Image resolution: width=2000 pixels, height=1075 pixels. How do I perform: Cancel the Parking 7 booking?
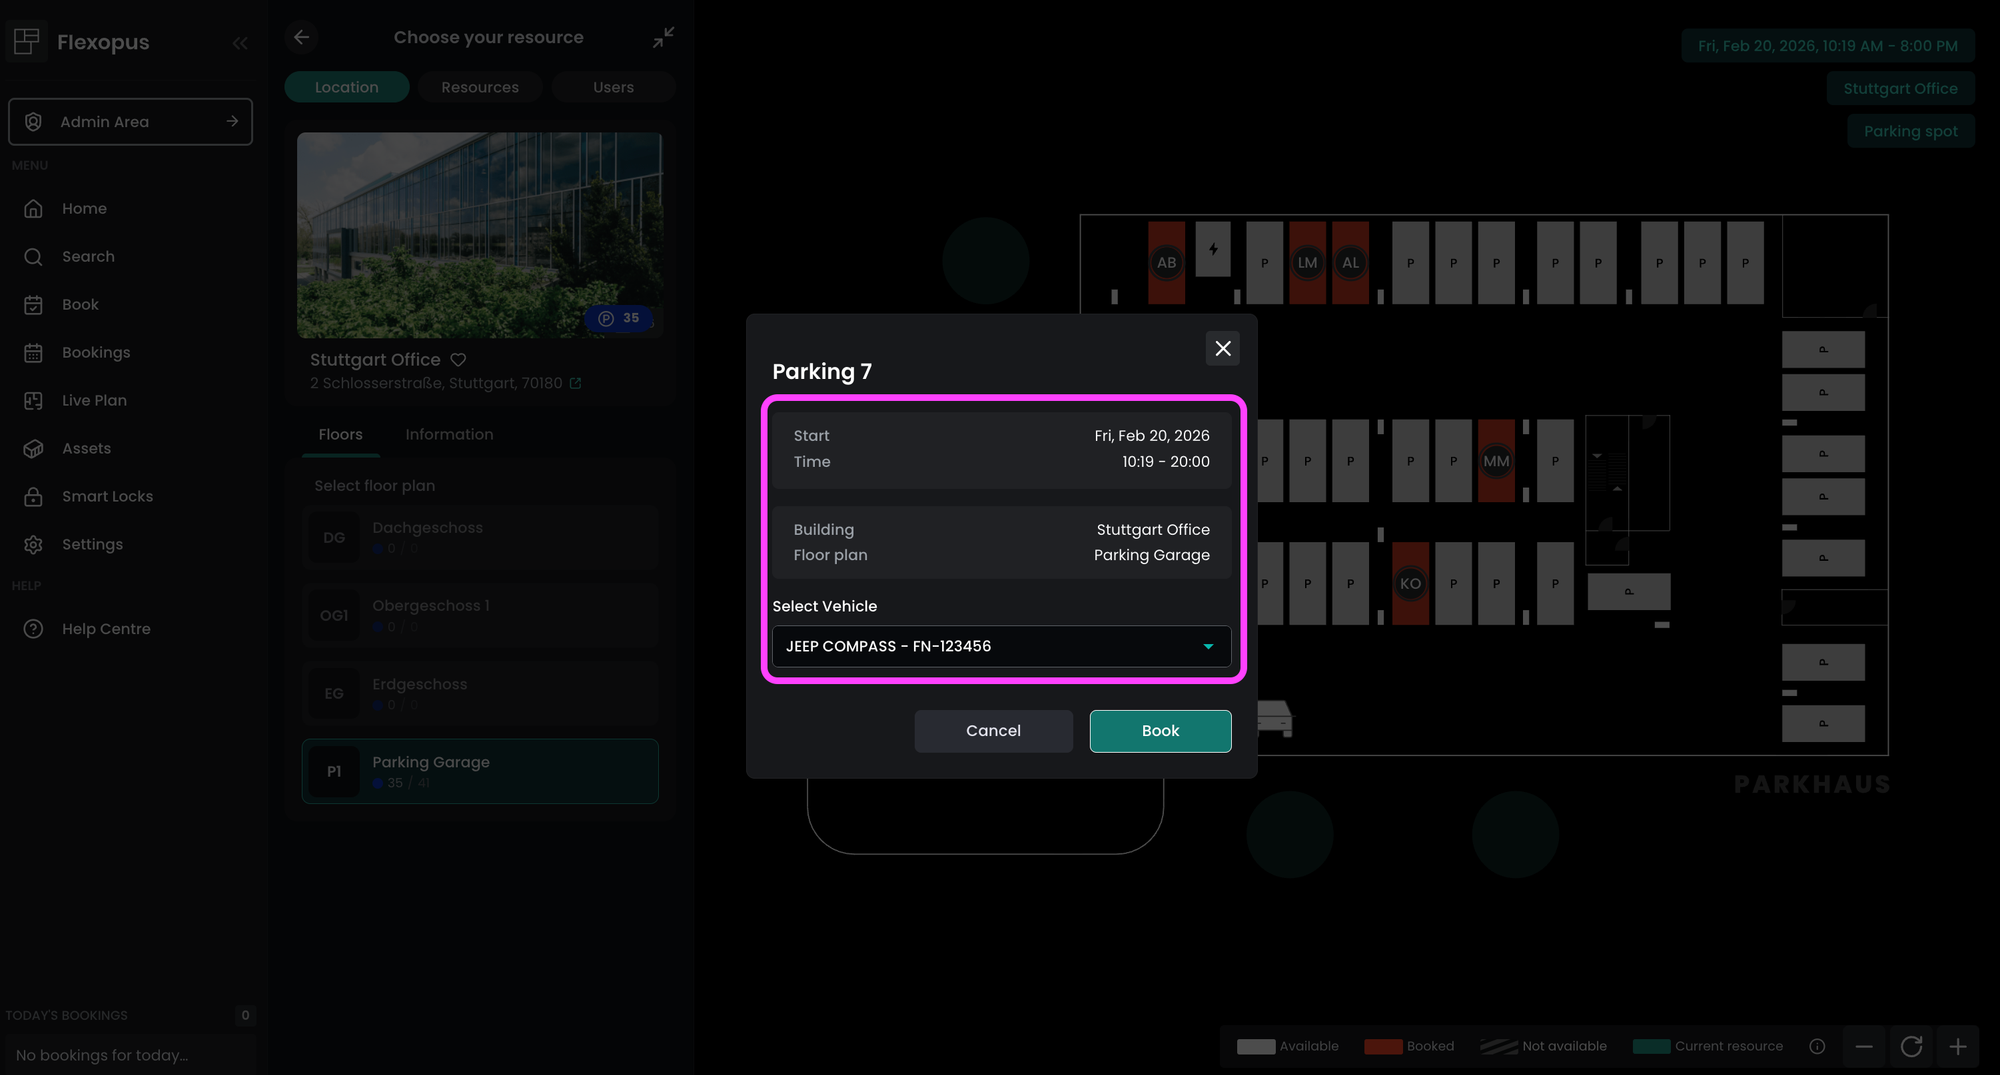coord(993,731)
